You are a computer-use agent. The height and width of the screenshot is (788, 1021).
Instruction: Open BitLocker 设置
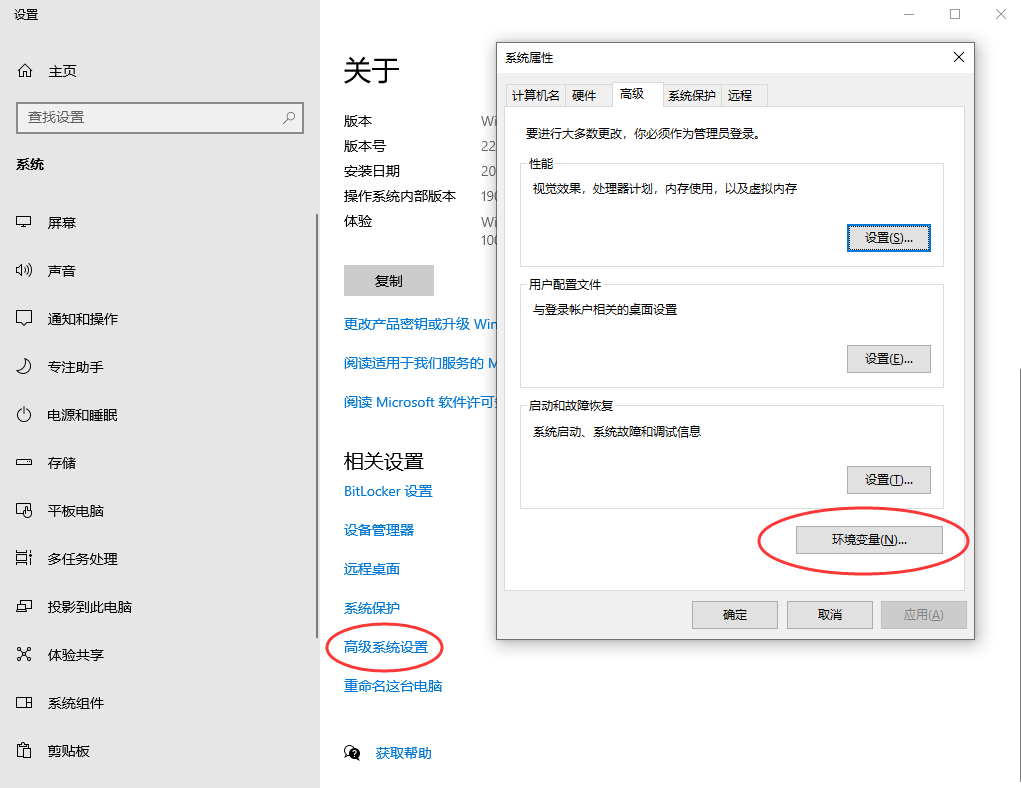[x=388, y=491]
